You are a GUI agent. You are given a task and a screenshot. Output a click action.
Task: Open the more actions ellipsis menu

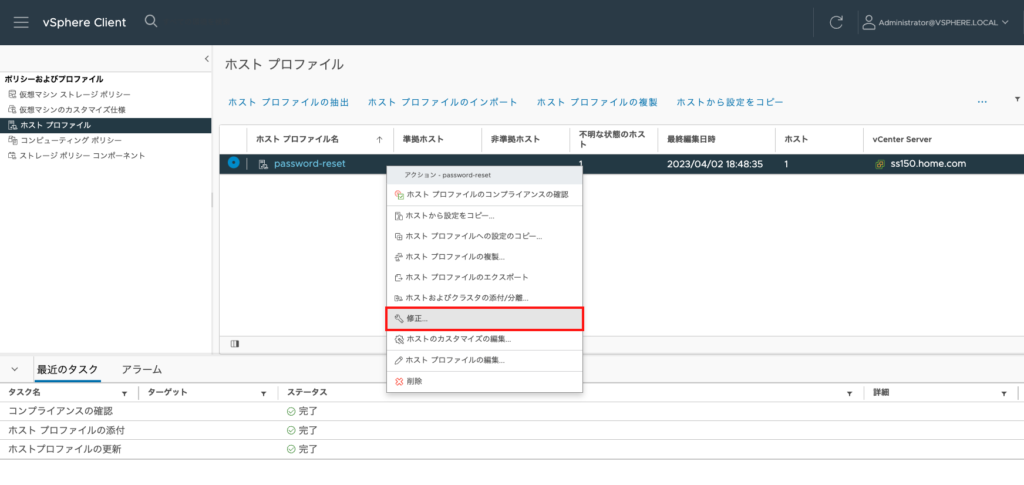pyautogui.click(x=982, y=102)
